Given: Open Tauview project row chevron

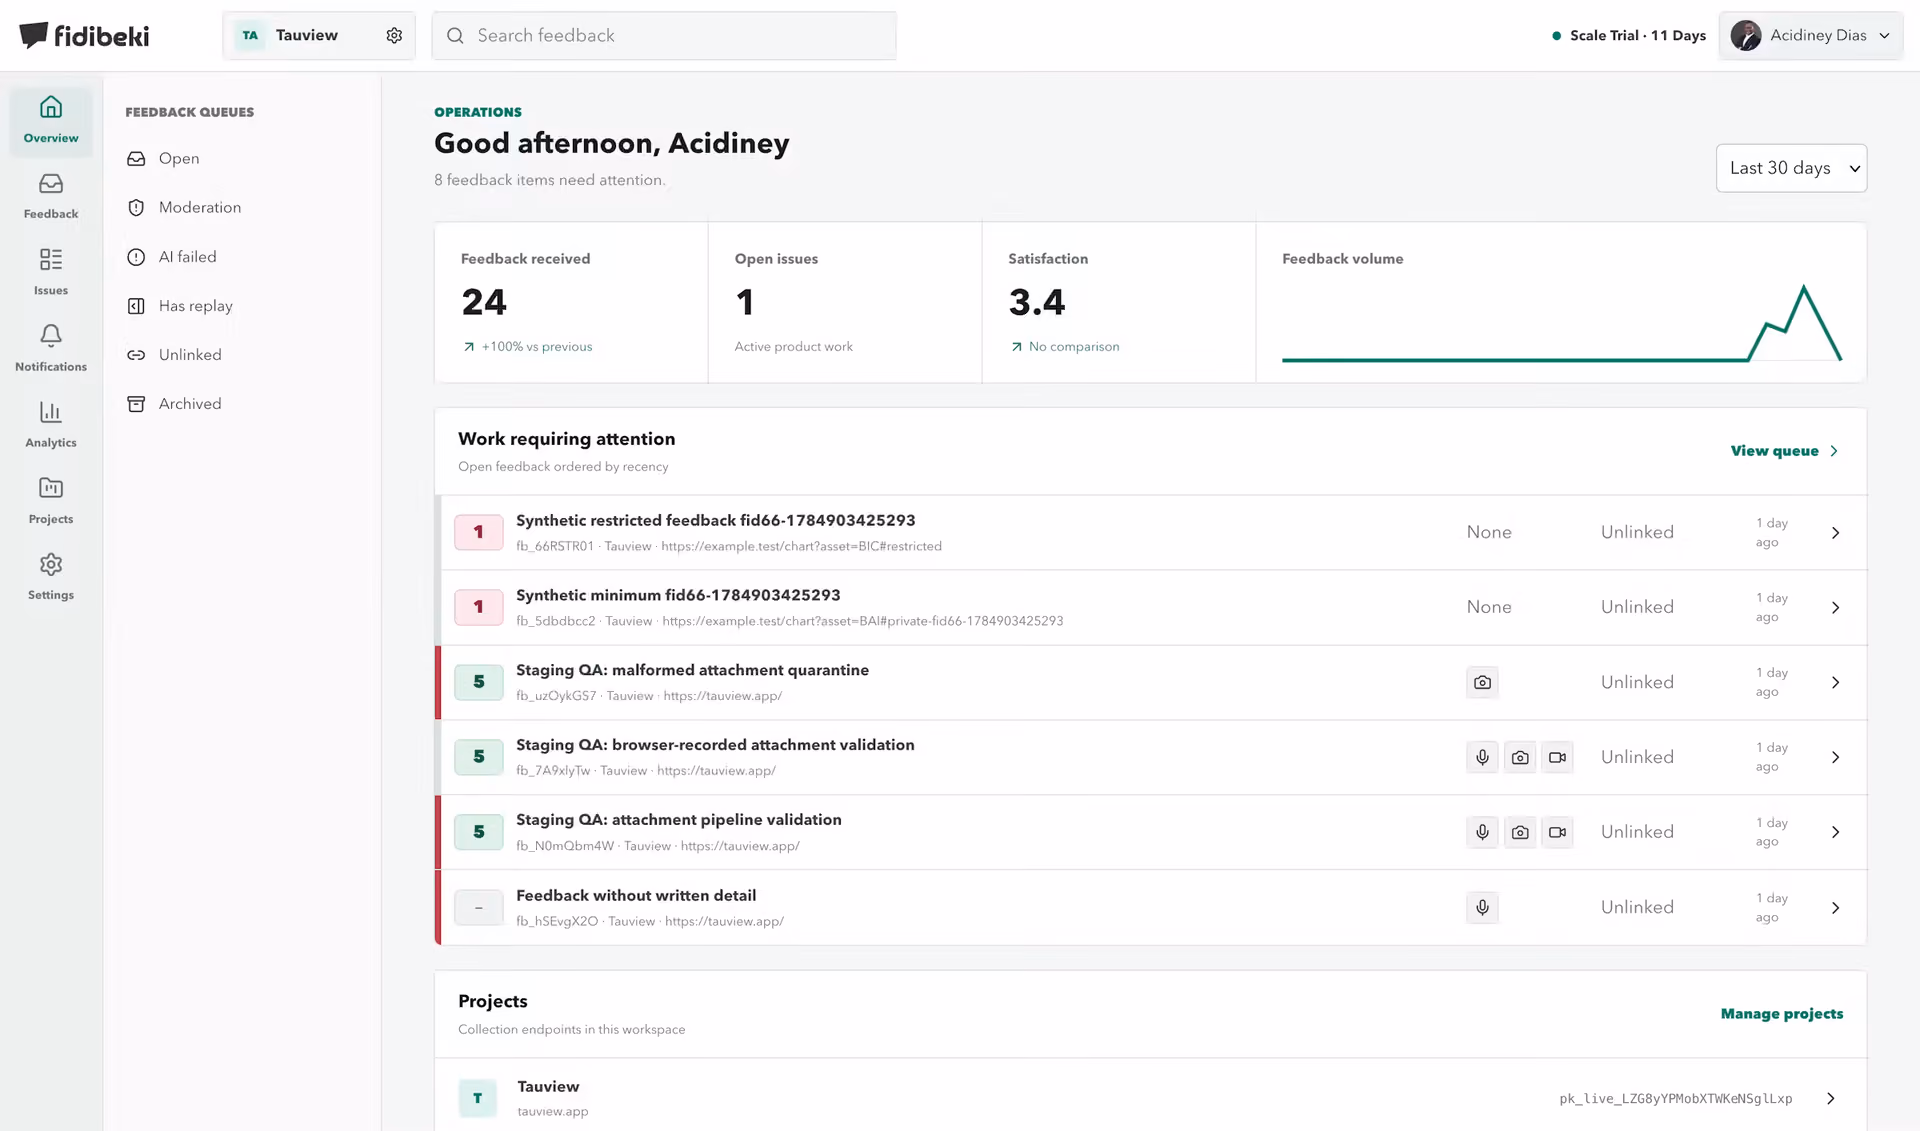Looking at the screenshot, I should (1830, 1098).
